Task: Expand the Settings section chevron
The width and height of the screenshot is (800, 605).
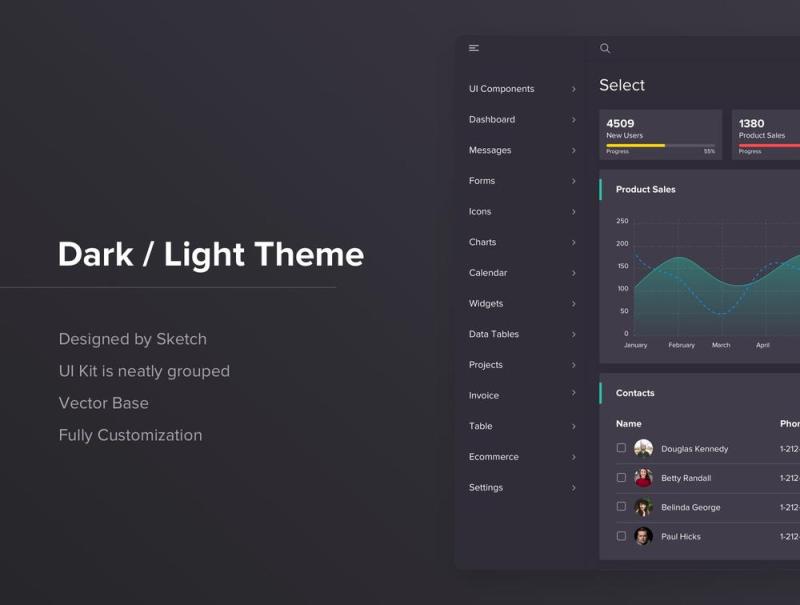Action: pos(573,488)
